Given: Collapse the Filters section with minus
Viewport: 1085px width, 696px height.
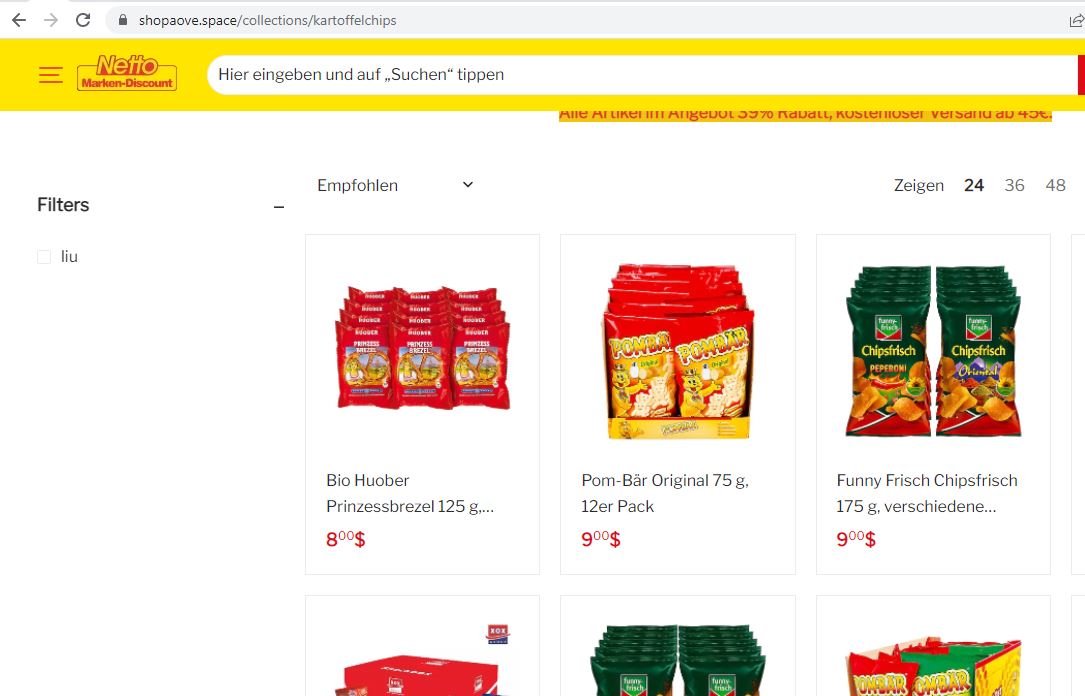Looking at the screenshot, I should click(x=279, y=207).
